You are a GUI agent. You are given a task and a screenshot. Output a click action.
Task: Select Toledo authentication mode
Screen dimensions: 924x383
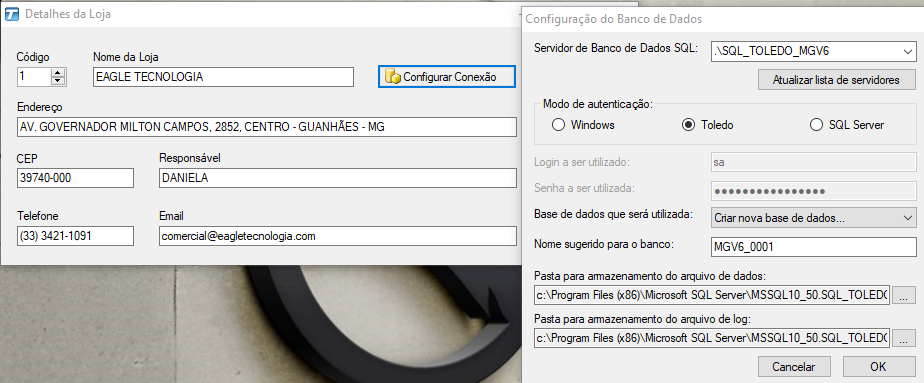707,125
